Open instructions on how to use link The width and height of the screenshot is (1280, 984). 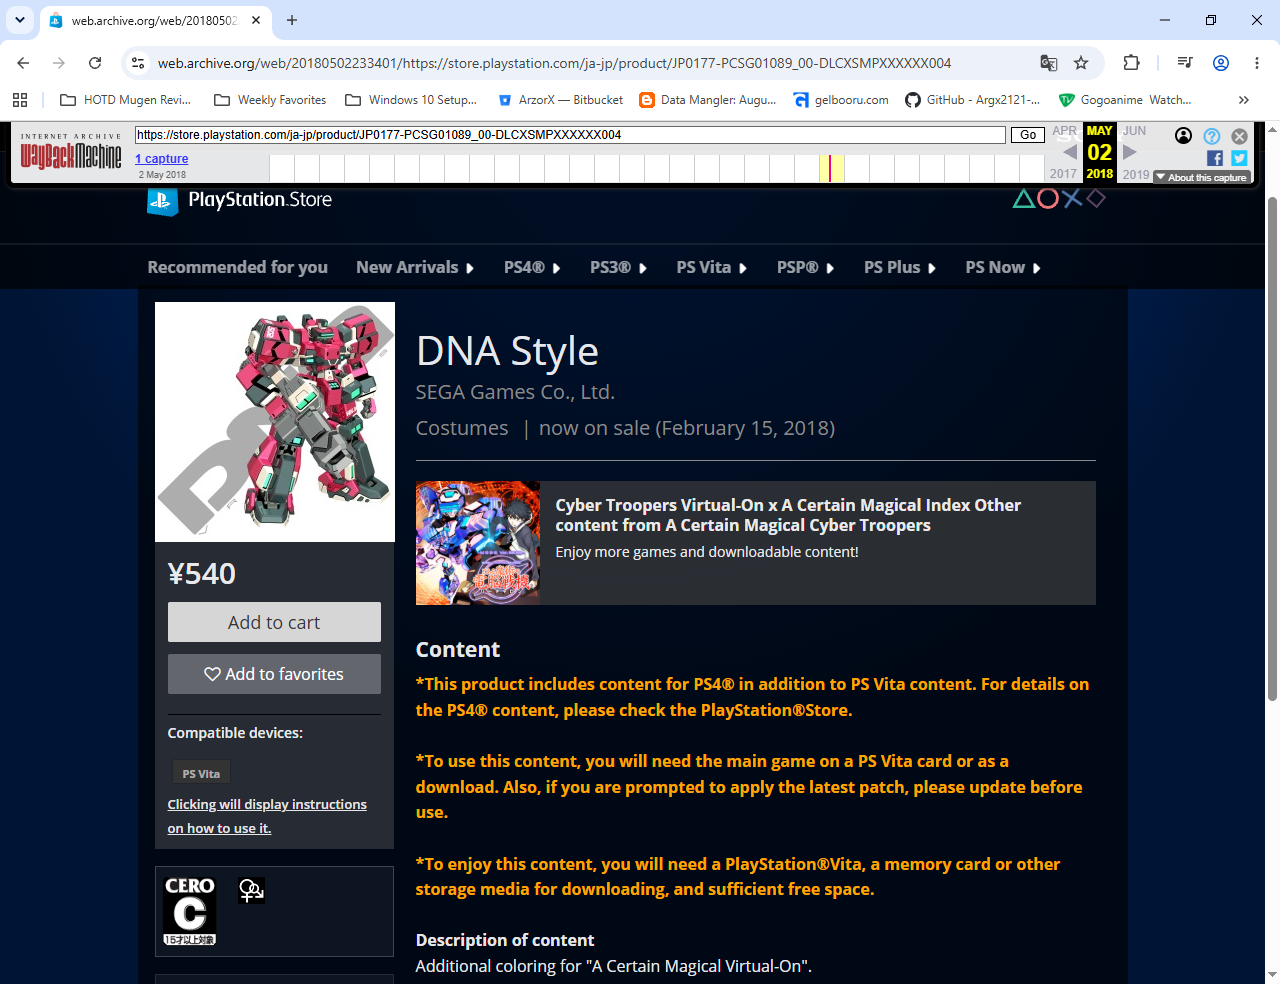pos(267,816)
